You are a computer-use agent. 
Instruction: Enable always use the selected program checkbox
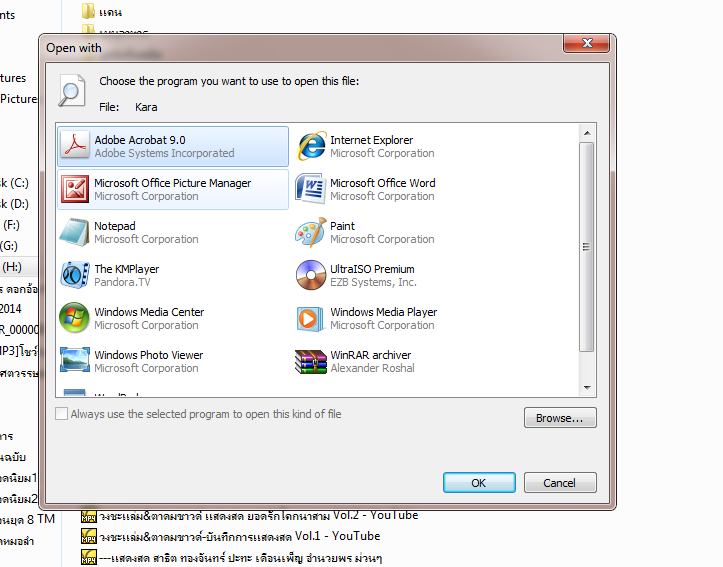[61, 413]
